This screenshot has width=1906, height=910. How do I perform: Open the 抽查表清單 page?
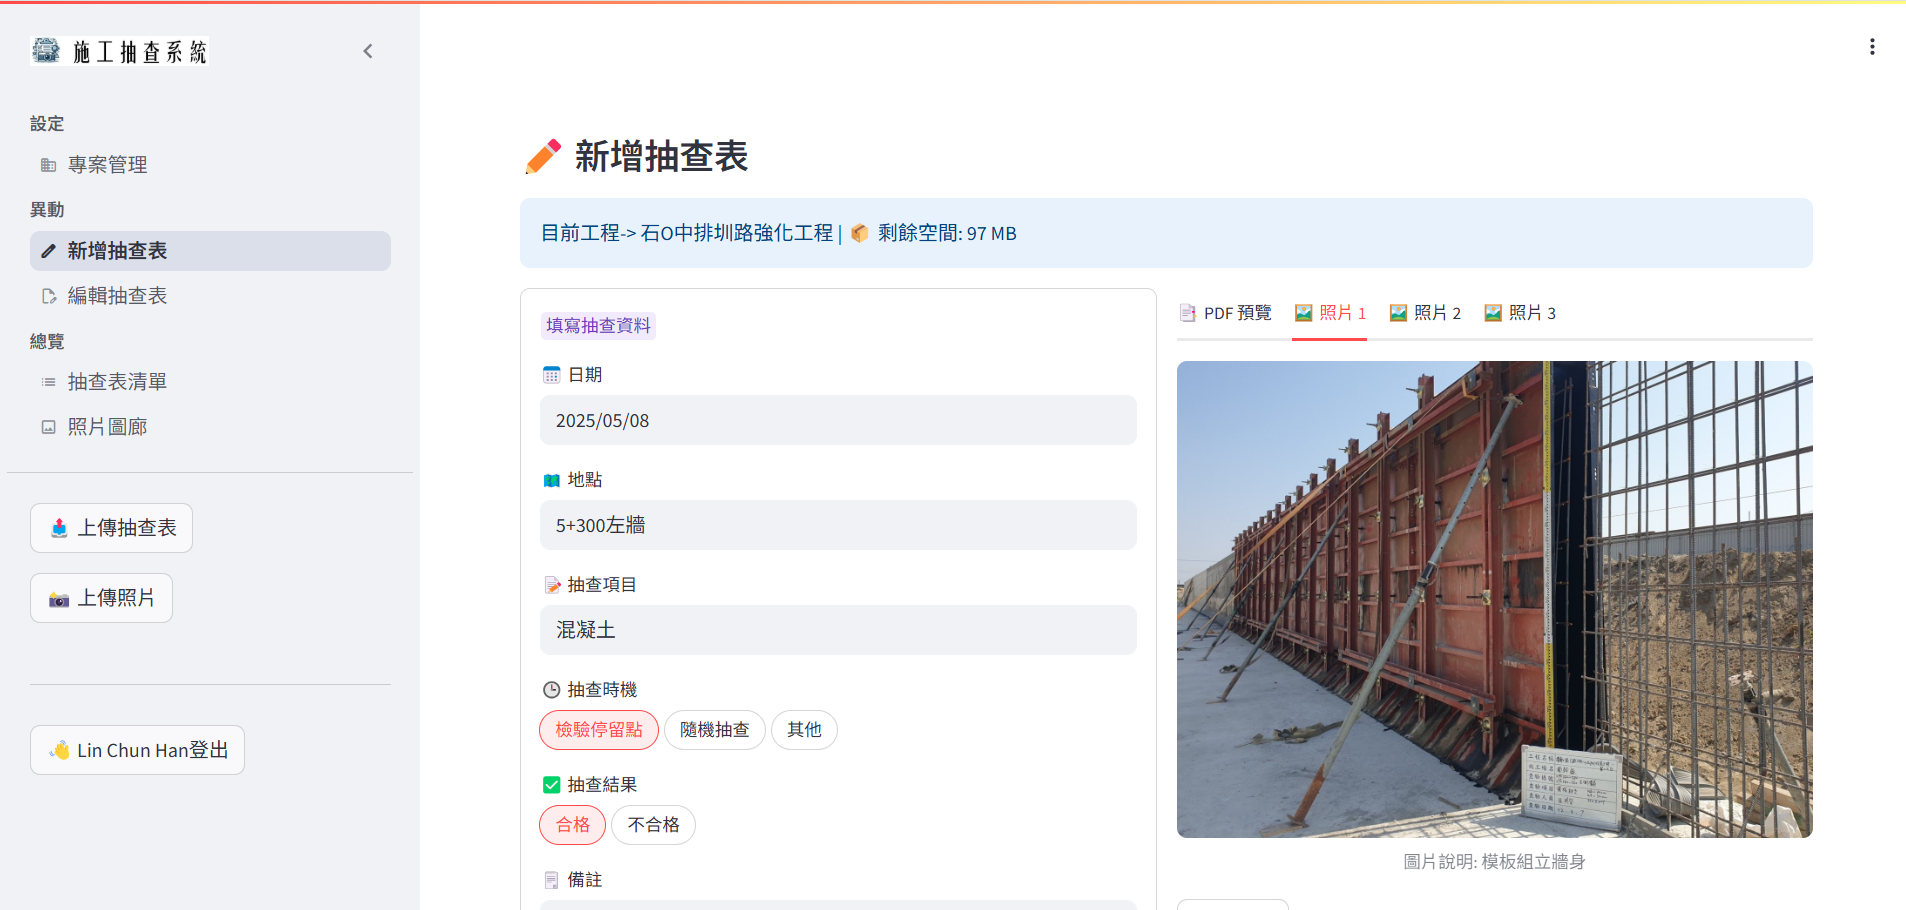pos(210,382)
